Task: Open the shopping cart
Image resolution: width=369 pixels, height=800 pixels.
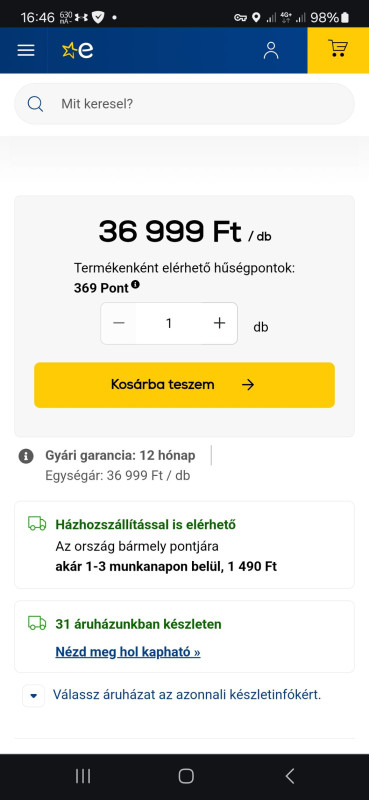Action: 338,49
